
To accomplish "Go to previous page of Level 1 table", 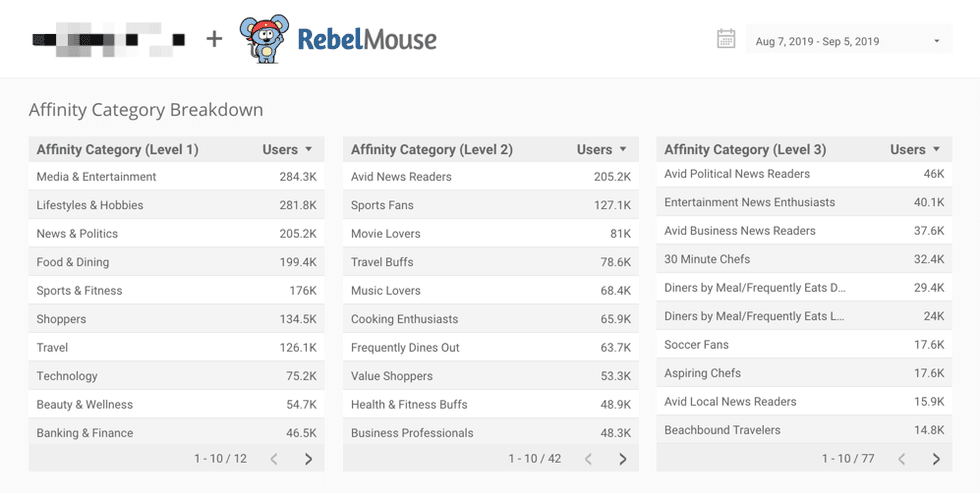I will point(274,459).
